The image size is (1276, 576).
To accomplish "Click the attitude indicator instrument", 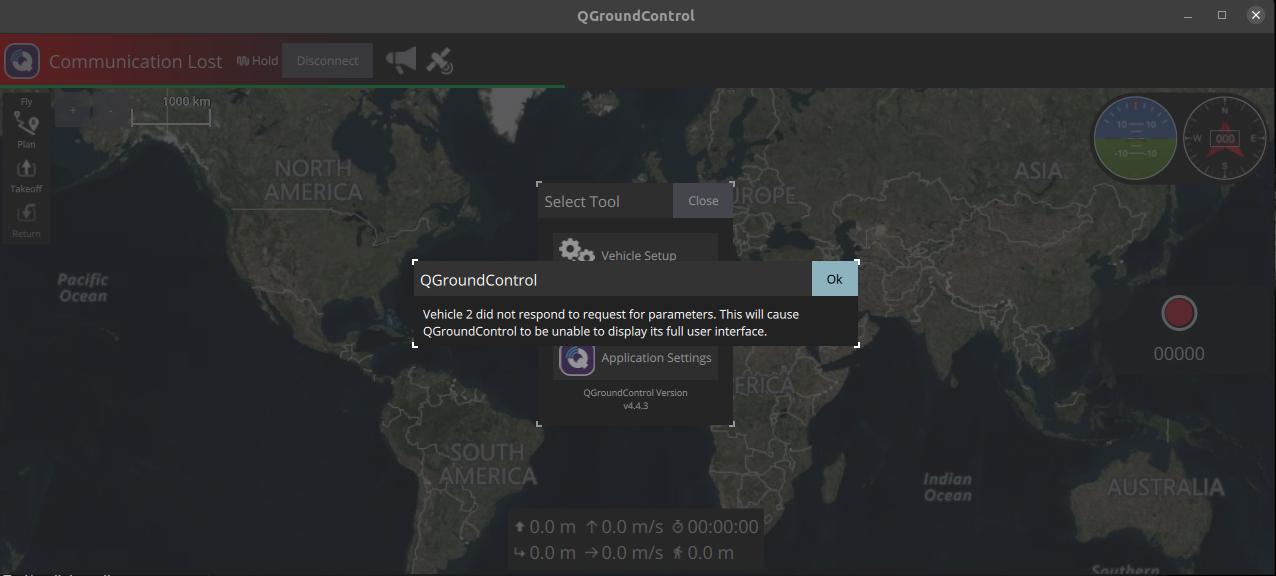I will pos(1135,139).
